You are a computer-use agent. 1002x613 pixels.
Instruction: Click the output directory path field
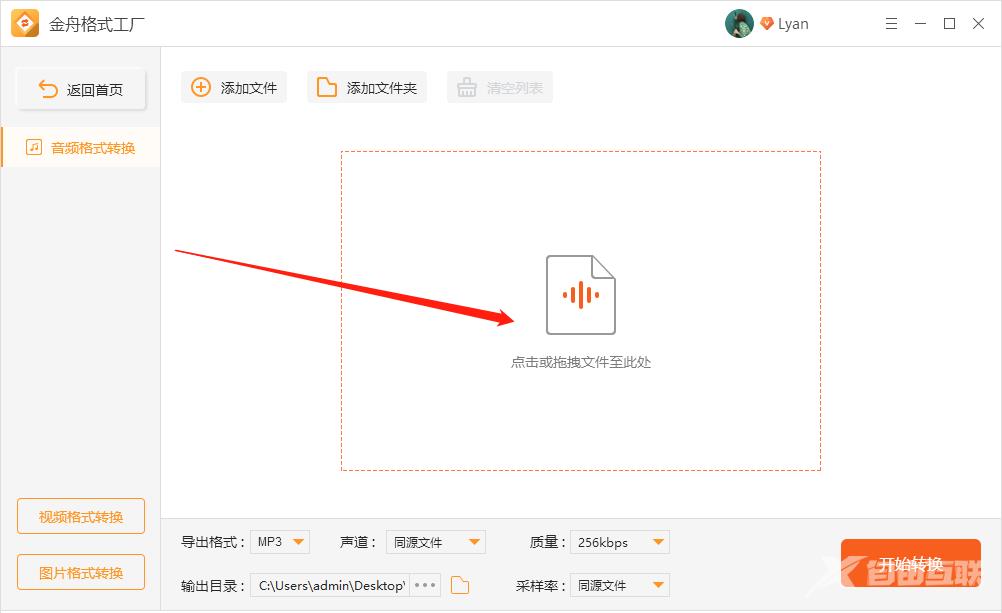pos(330,585)
